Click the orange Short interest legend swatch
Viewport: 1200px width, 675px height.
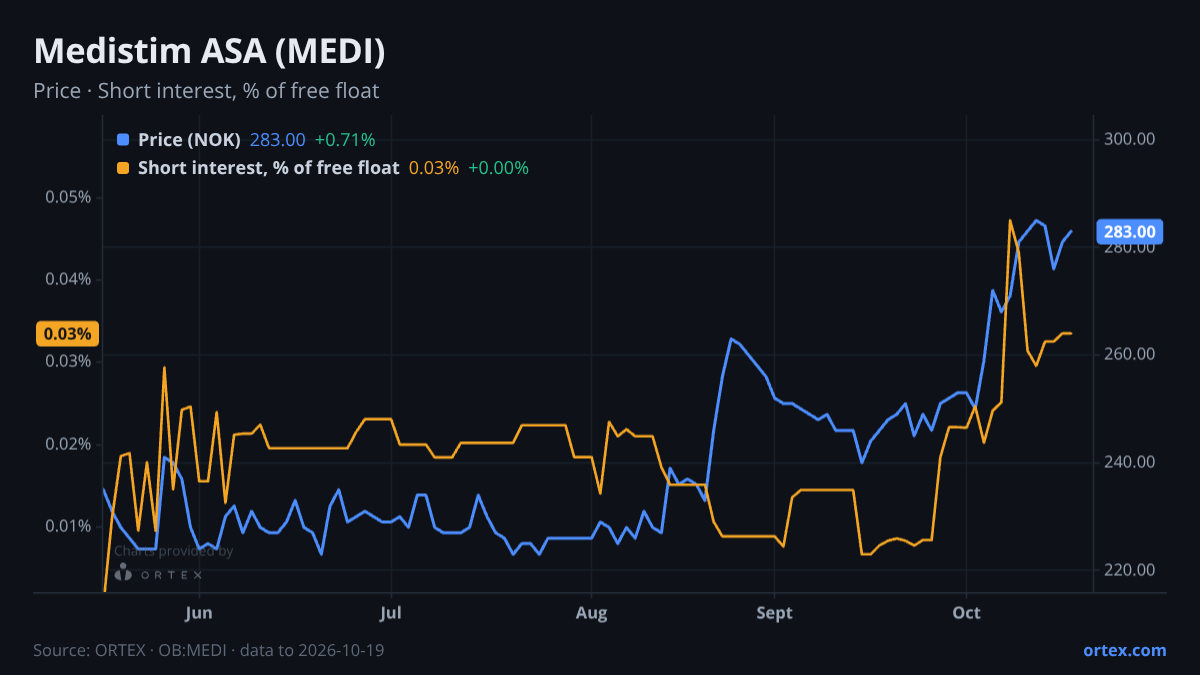123,168
